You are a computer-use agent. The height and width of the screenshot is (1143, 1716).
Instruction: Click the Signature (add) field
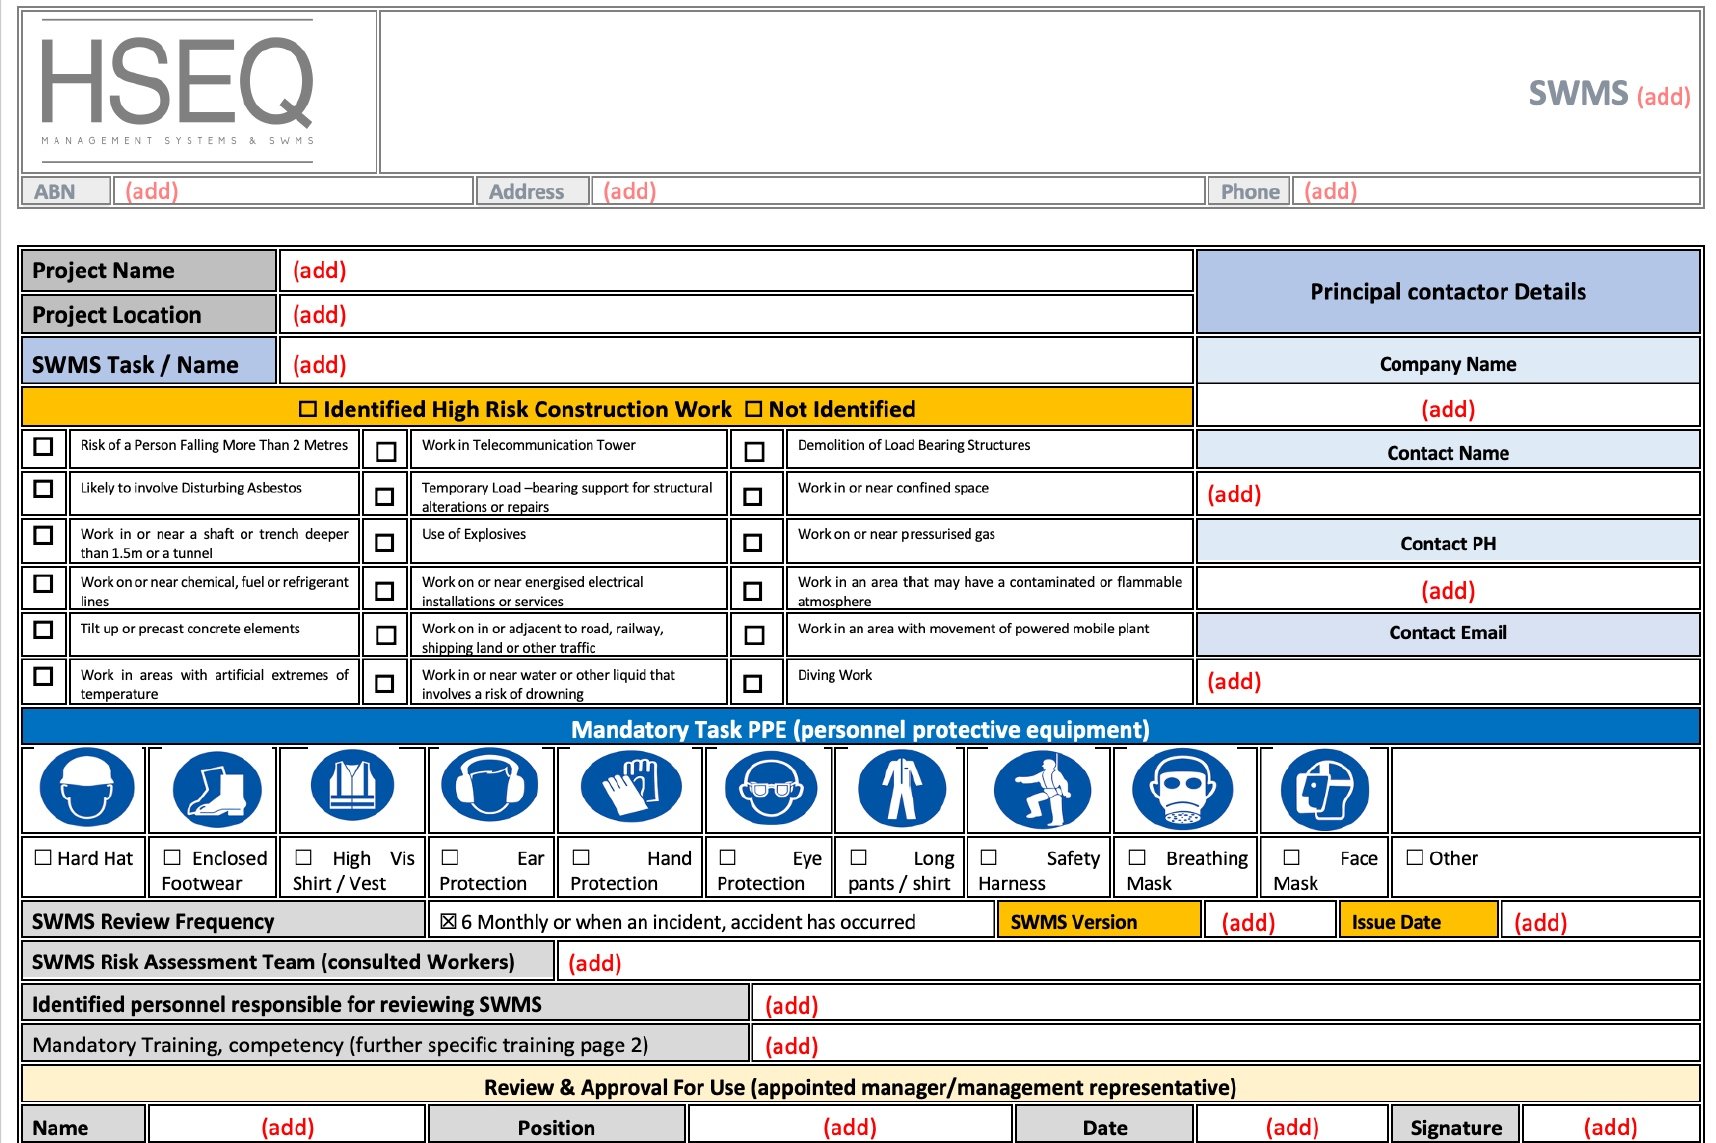tap(1610, 1127)
